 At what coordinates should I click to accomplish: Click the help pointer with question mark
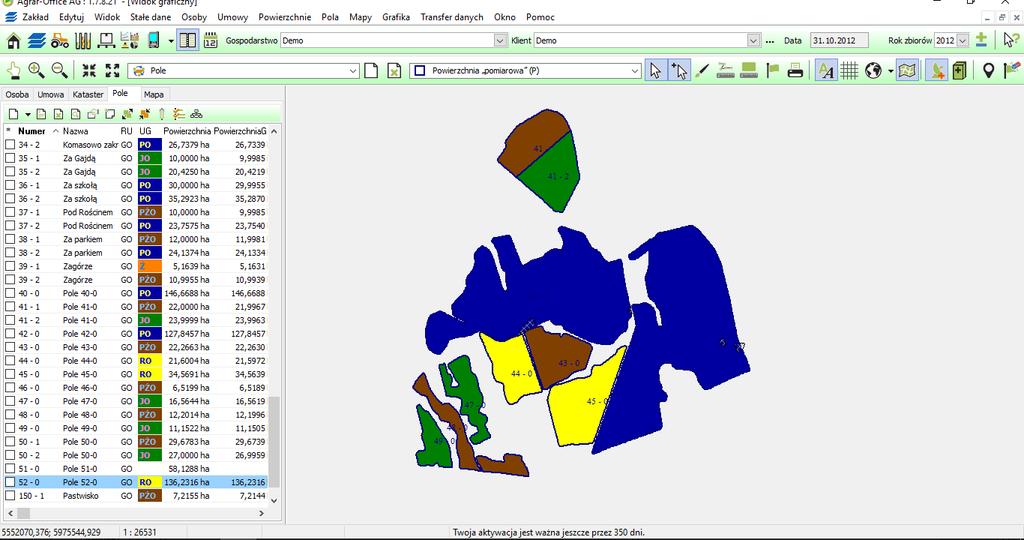coord(1012,40)
